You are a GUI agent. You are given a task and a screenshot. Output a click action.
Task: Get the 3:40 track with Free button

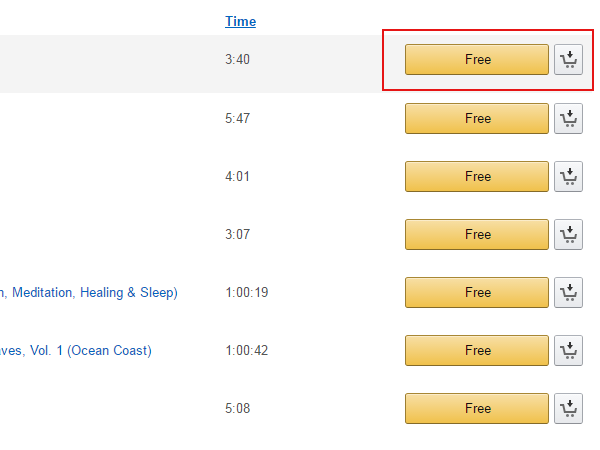pyautogui.click(x=477, y=60)
